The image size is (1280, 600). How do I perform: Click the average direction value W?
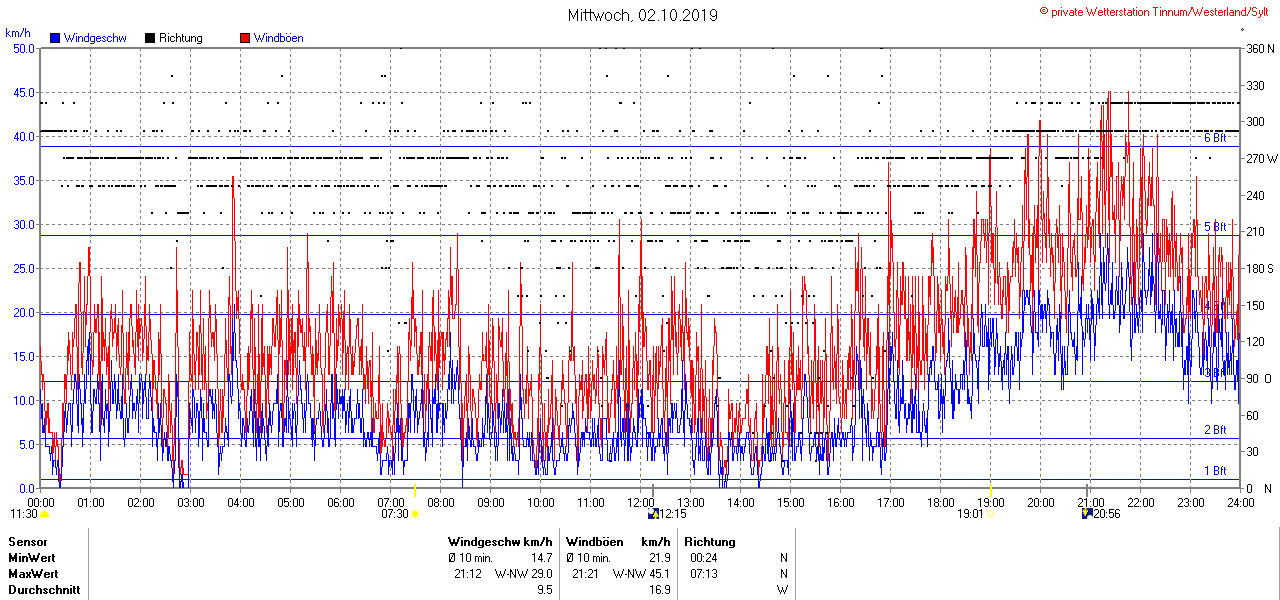[x=783, y=590]
